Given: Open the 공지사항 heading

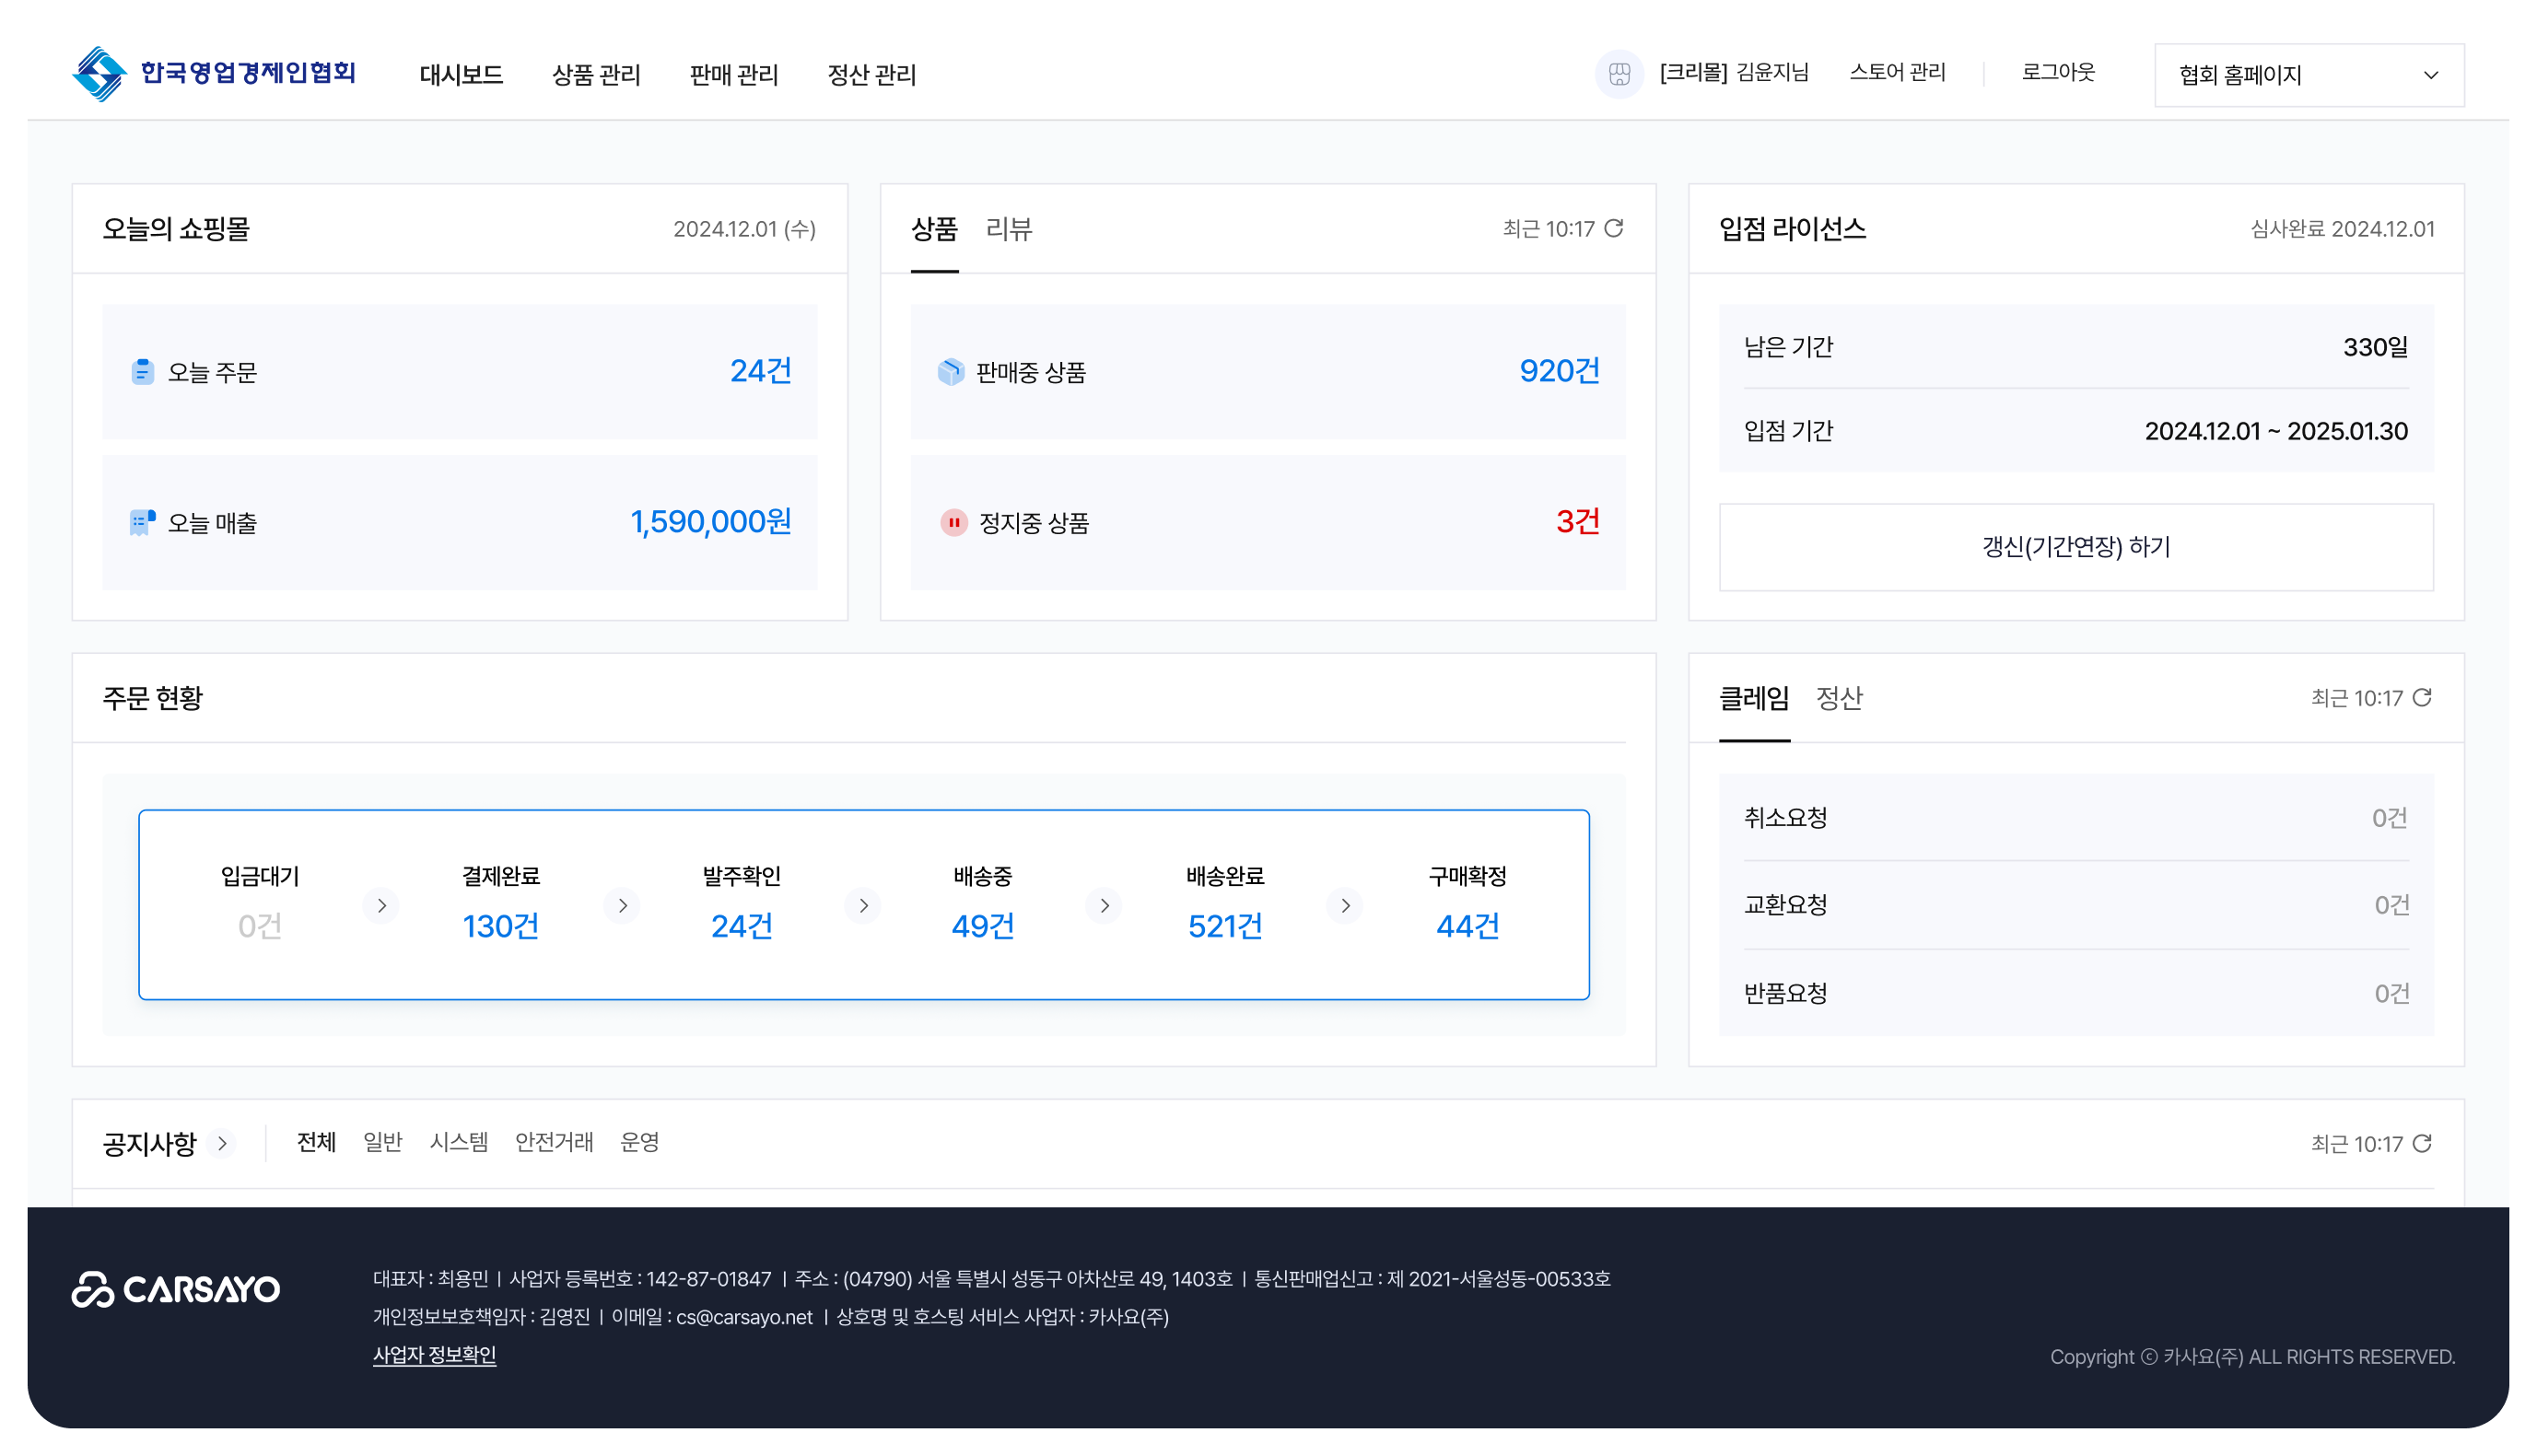Looking at the screenshot, I should point(149,1143).
